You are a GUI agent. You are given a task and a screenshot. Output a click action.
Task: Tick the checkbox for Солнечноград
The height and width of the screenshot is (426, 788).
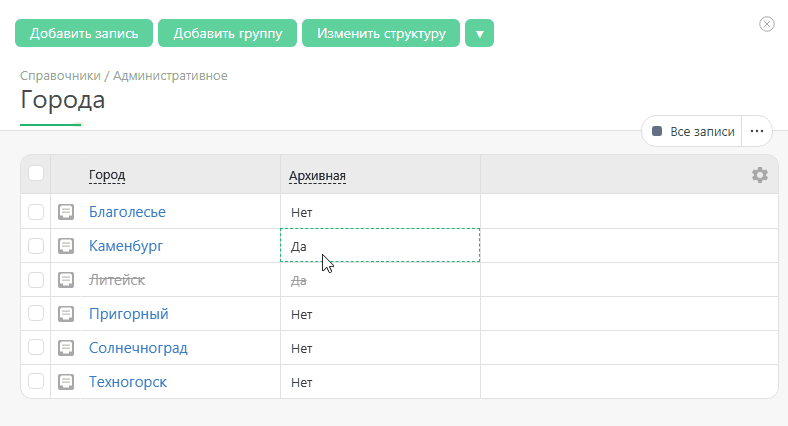point(36,348)
